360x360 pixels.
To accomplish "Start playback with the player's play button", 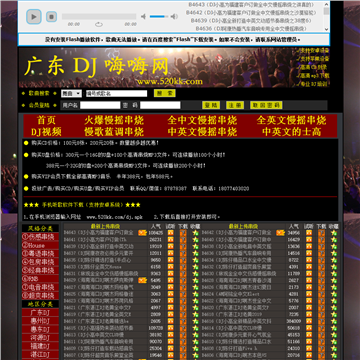I will point(34,16).
